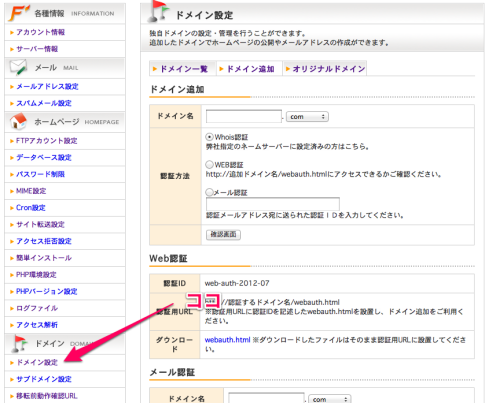Open 簡単インストール in sidebar
Image resolution: width=500 pixels, height=403 pixels.
(44, 258)
